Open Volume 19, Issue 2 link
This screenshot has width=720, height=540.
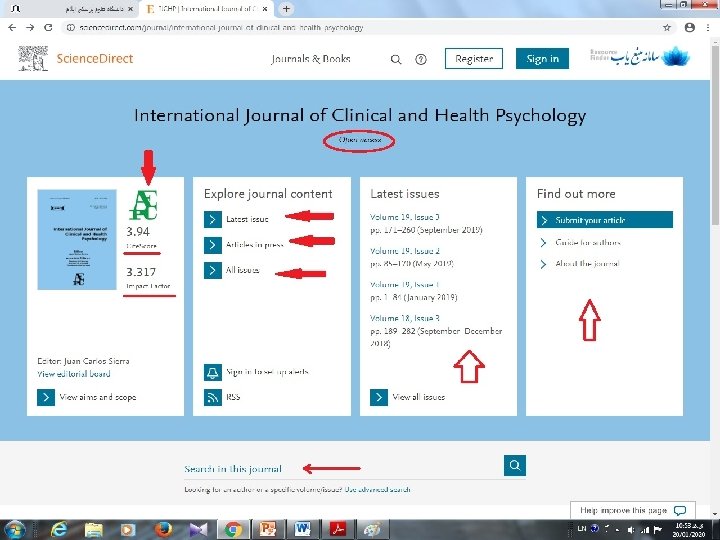tap(405, 251)
